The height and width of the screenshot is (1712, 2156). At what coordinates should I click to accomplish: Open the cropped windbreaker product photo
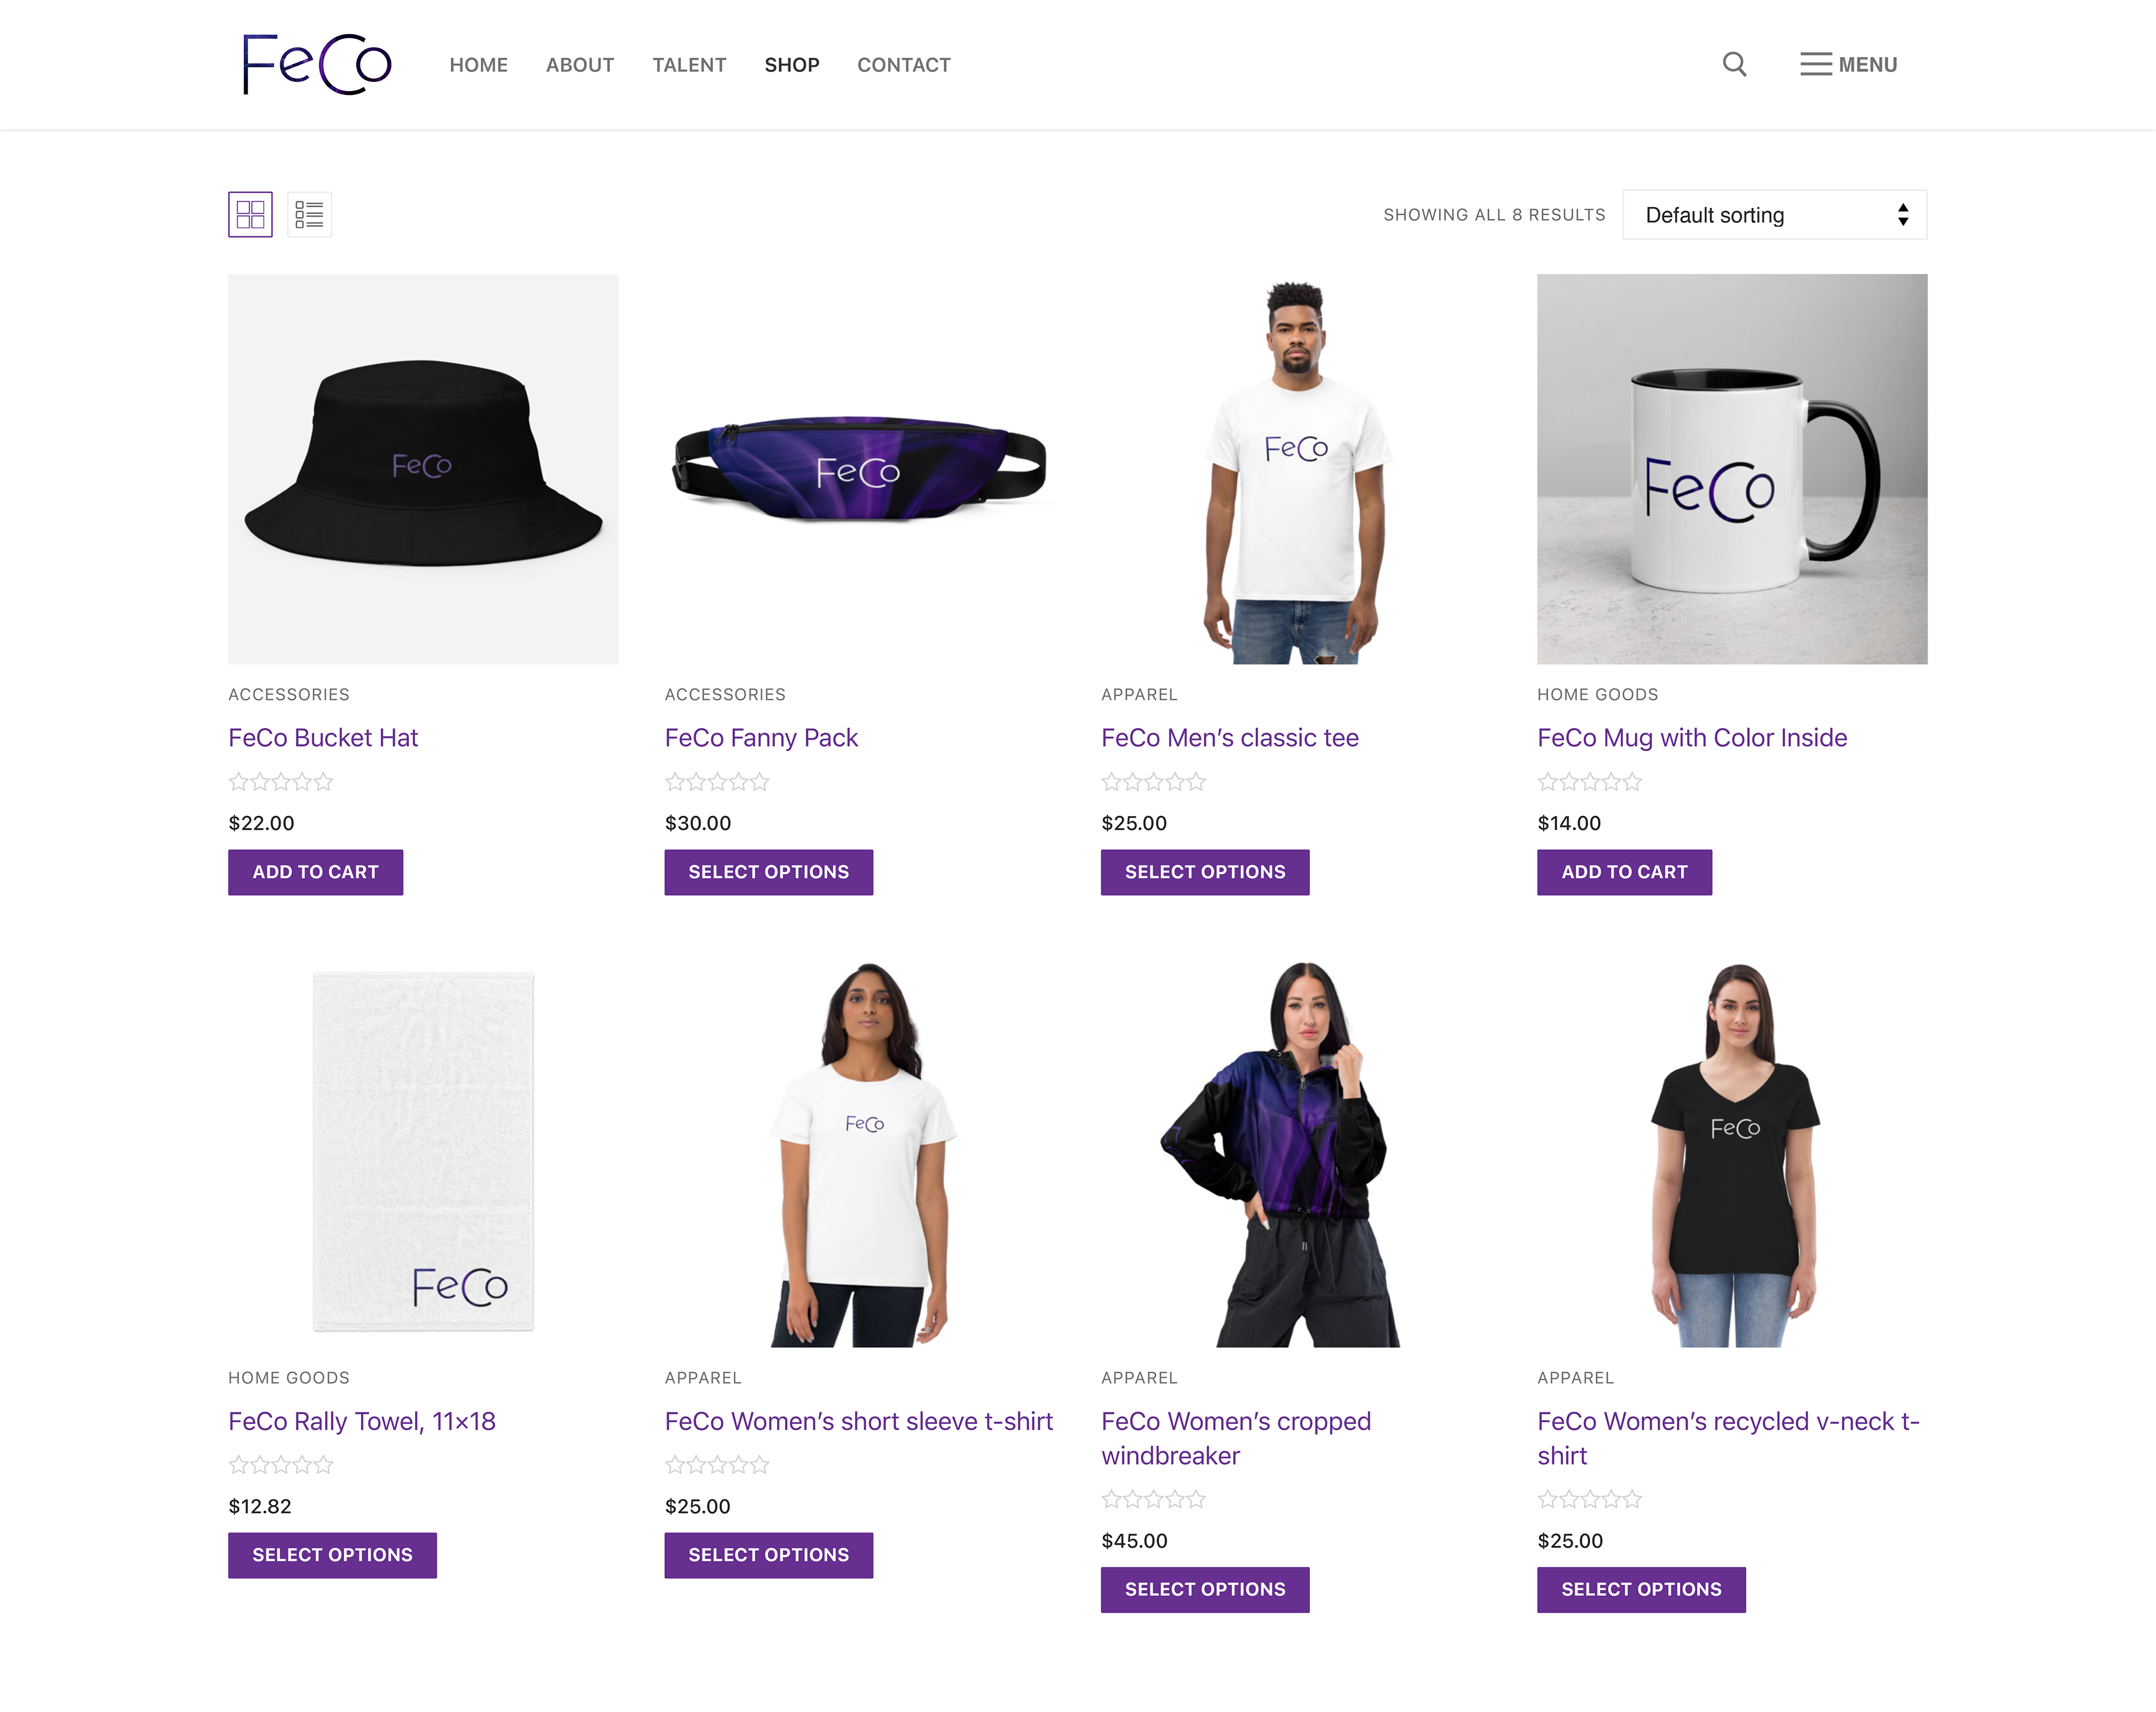1296,1152
